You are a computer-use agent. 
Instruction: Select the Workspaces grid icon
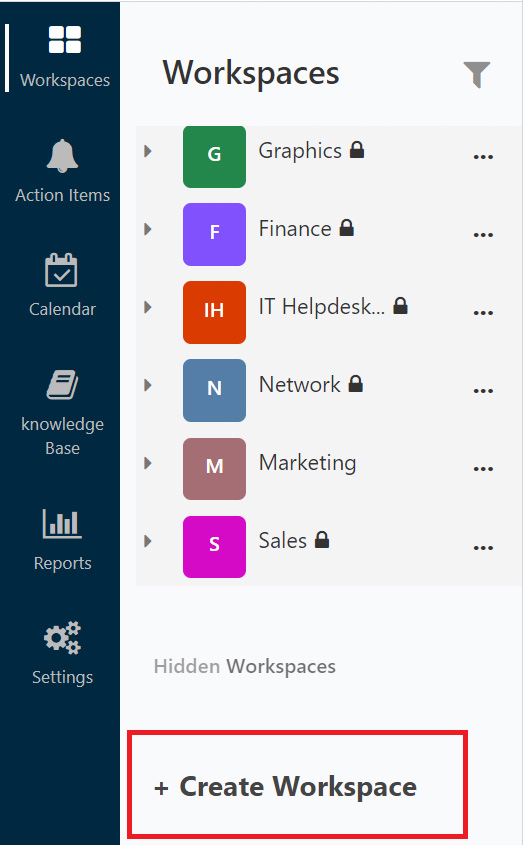(x=64, y=39)
